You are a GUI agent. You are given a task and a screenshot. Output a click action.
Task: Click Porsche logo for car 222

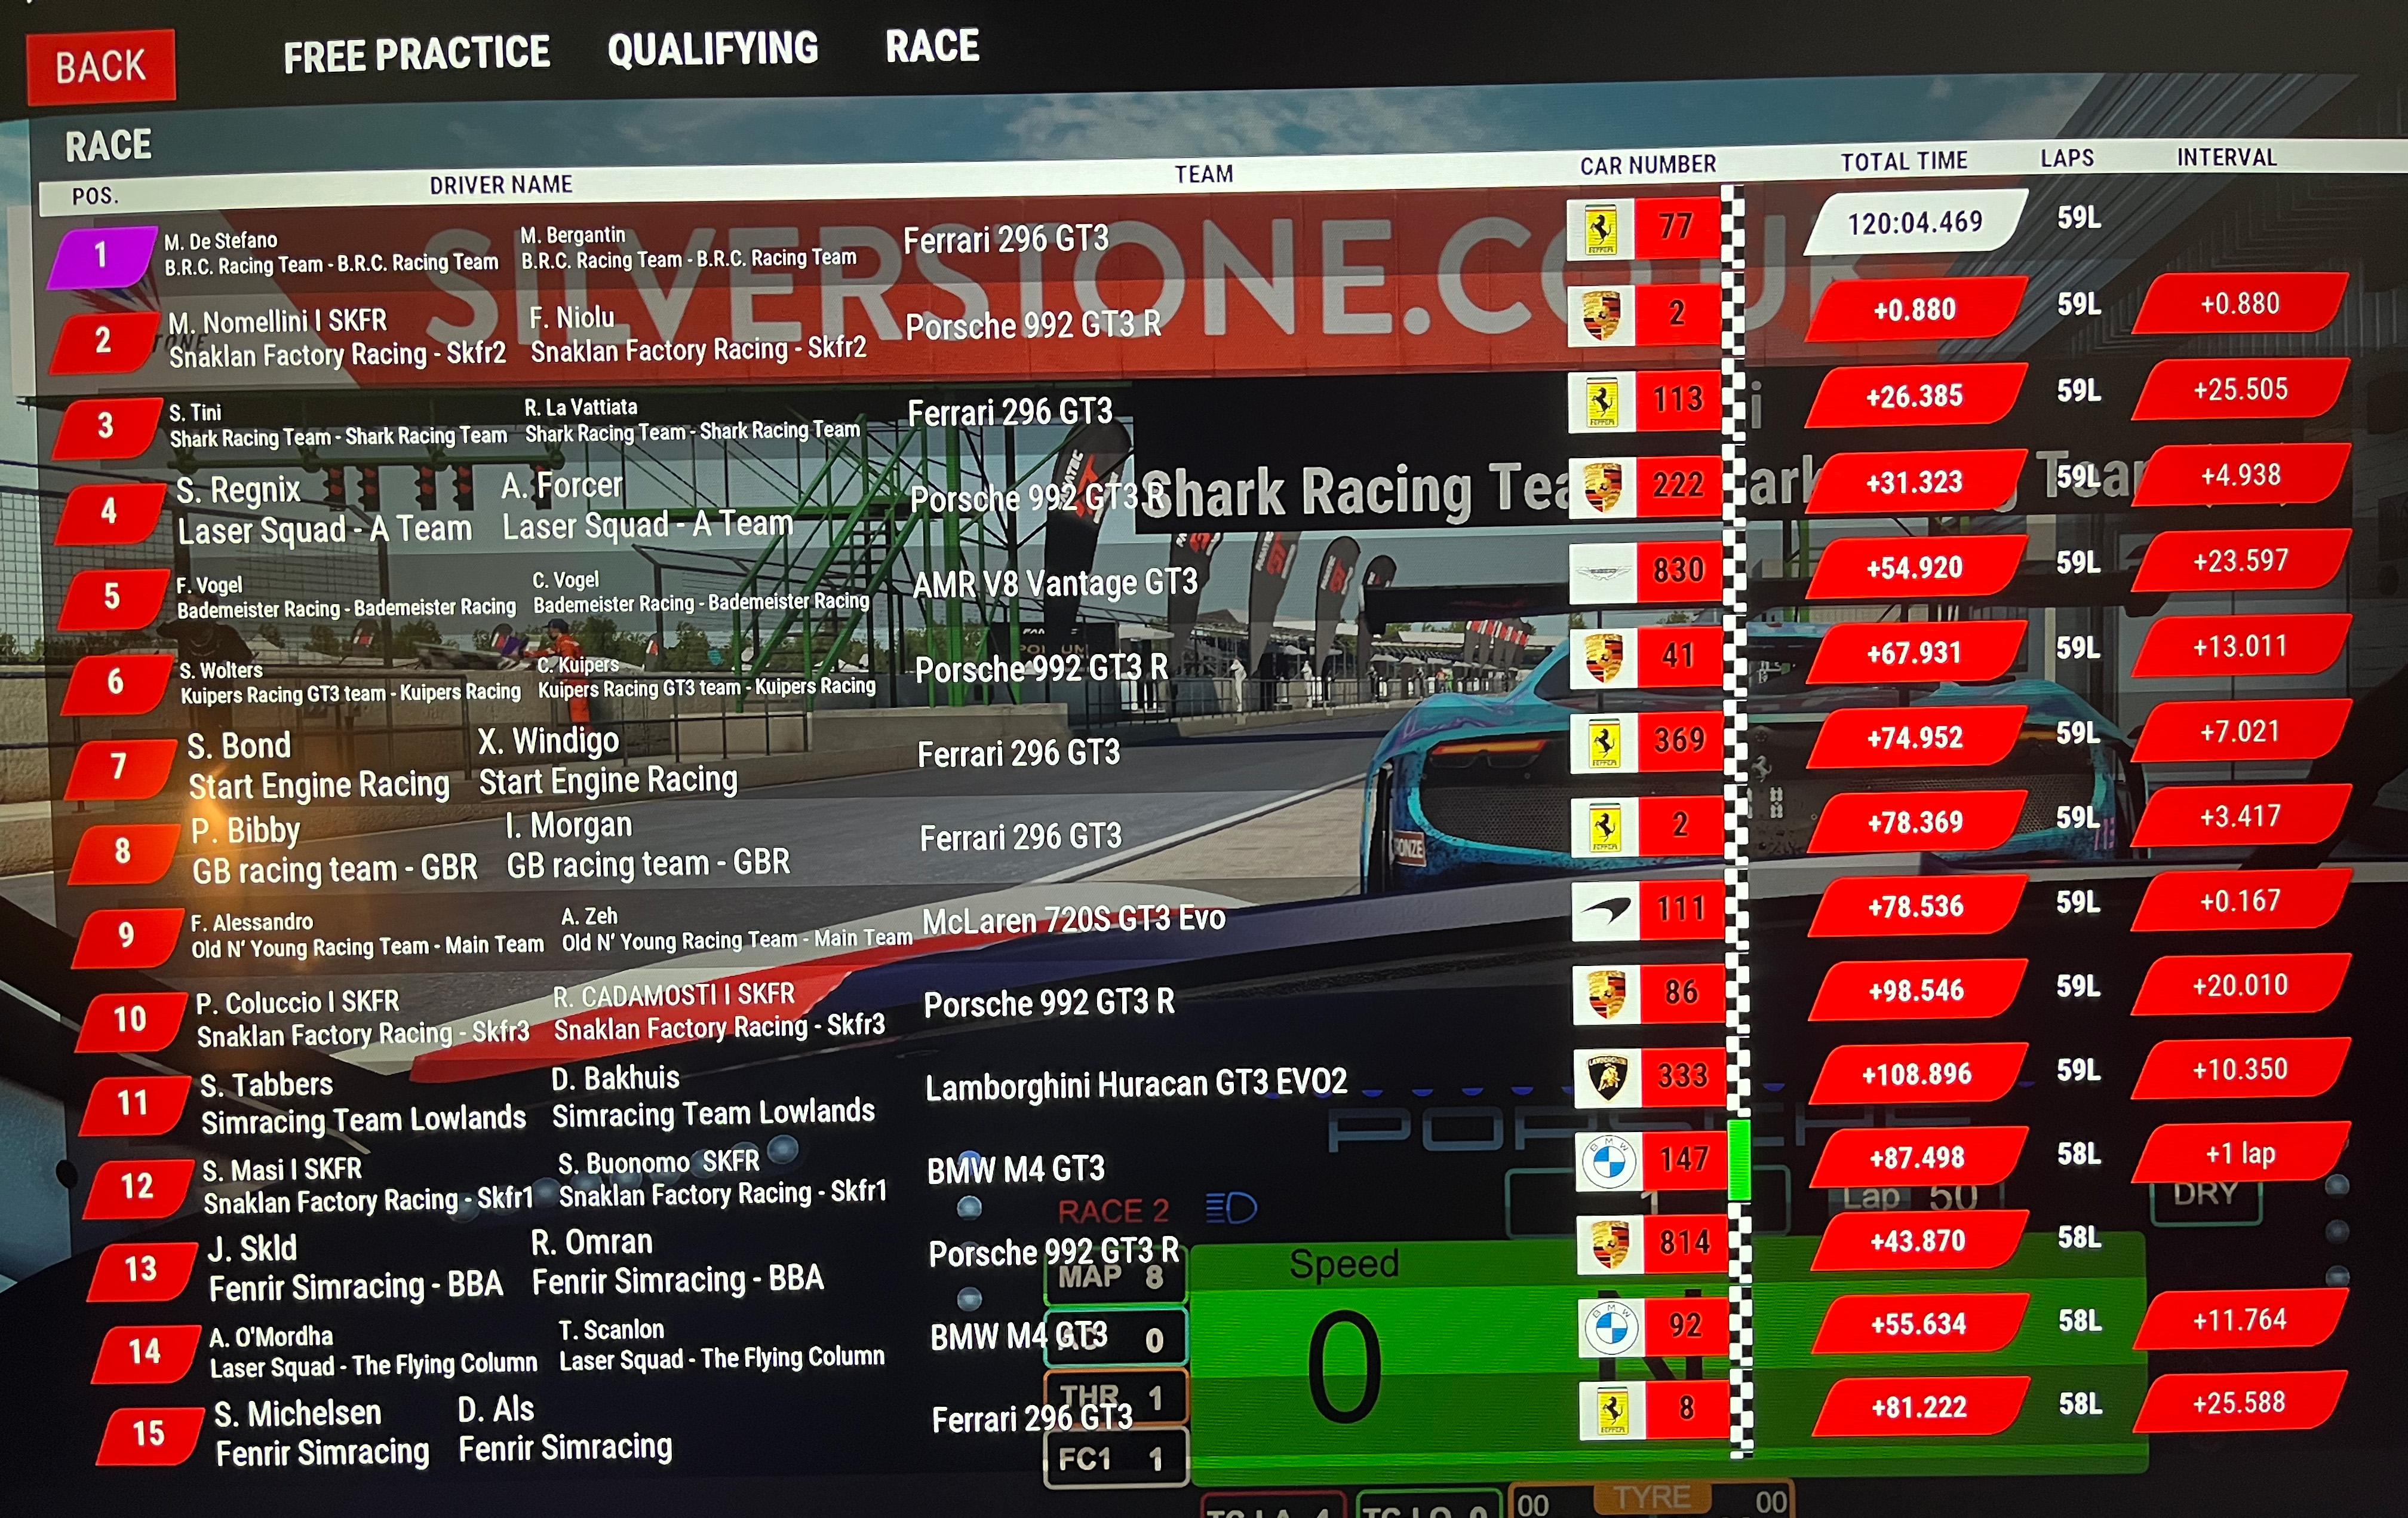click(x=1603, y=488)
